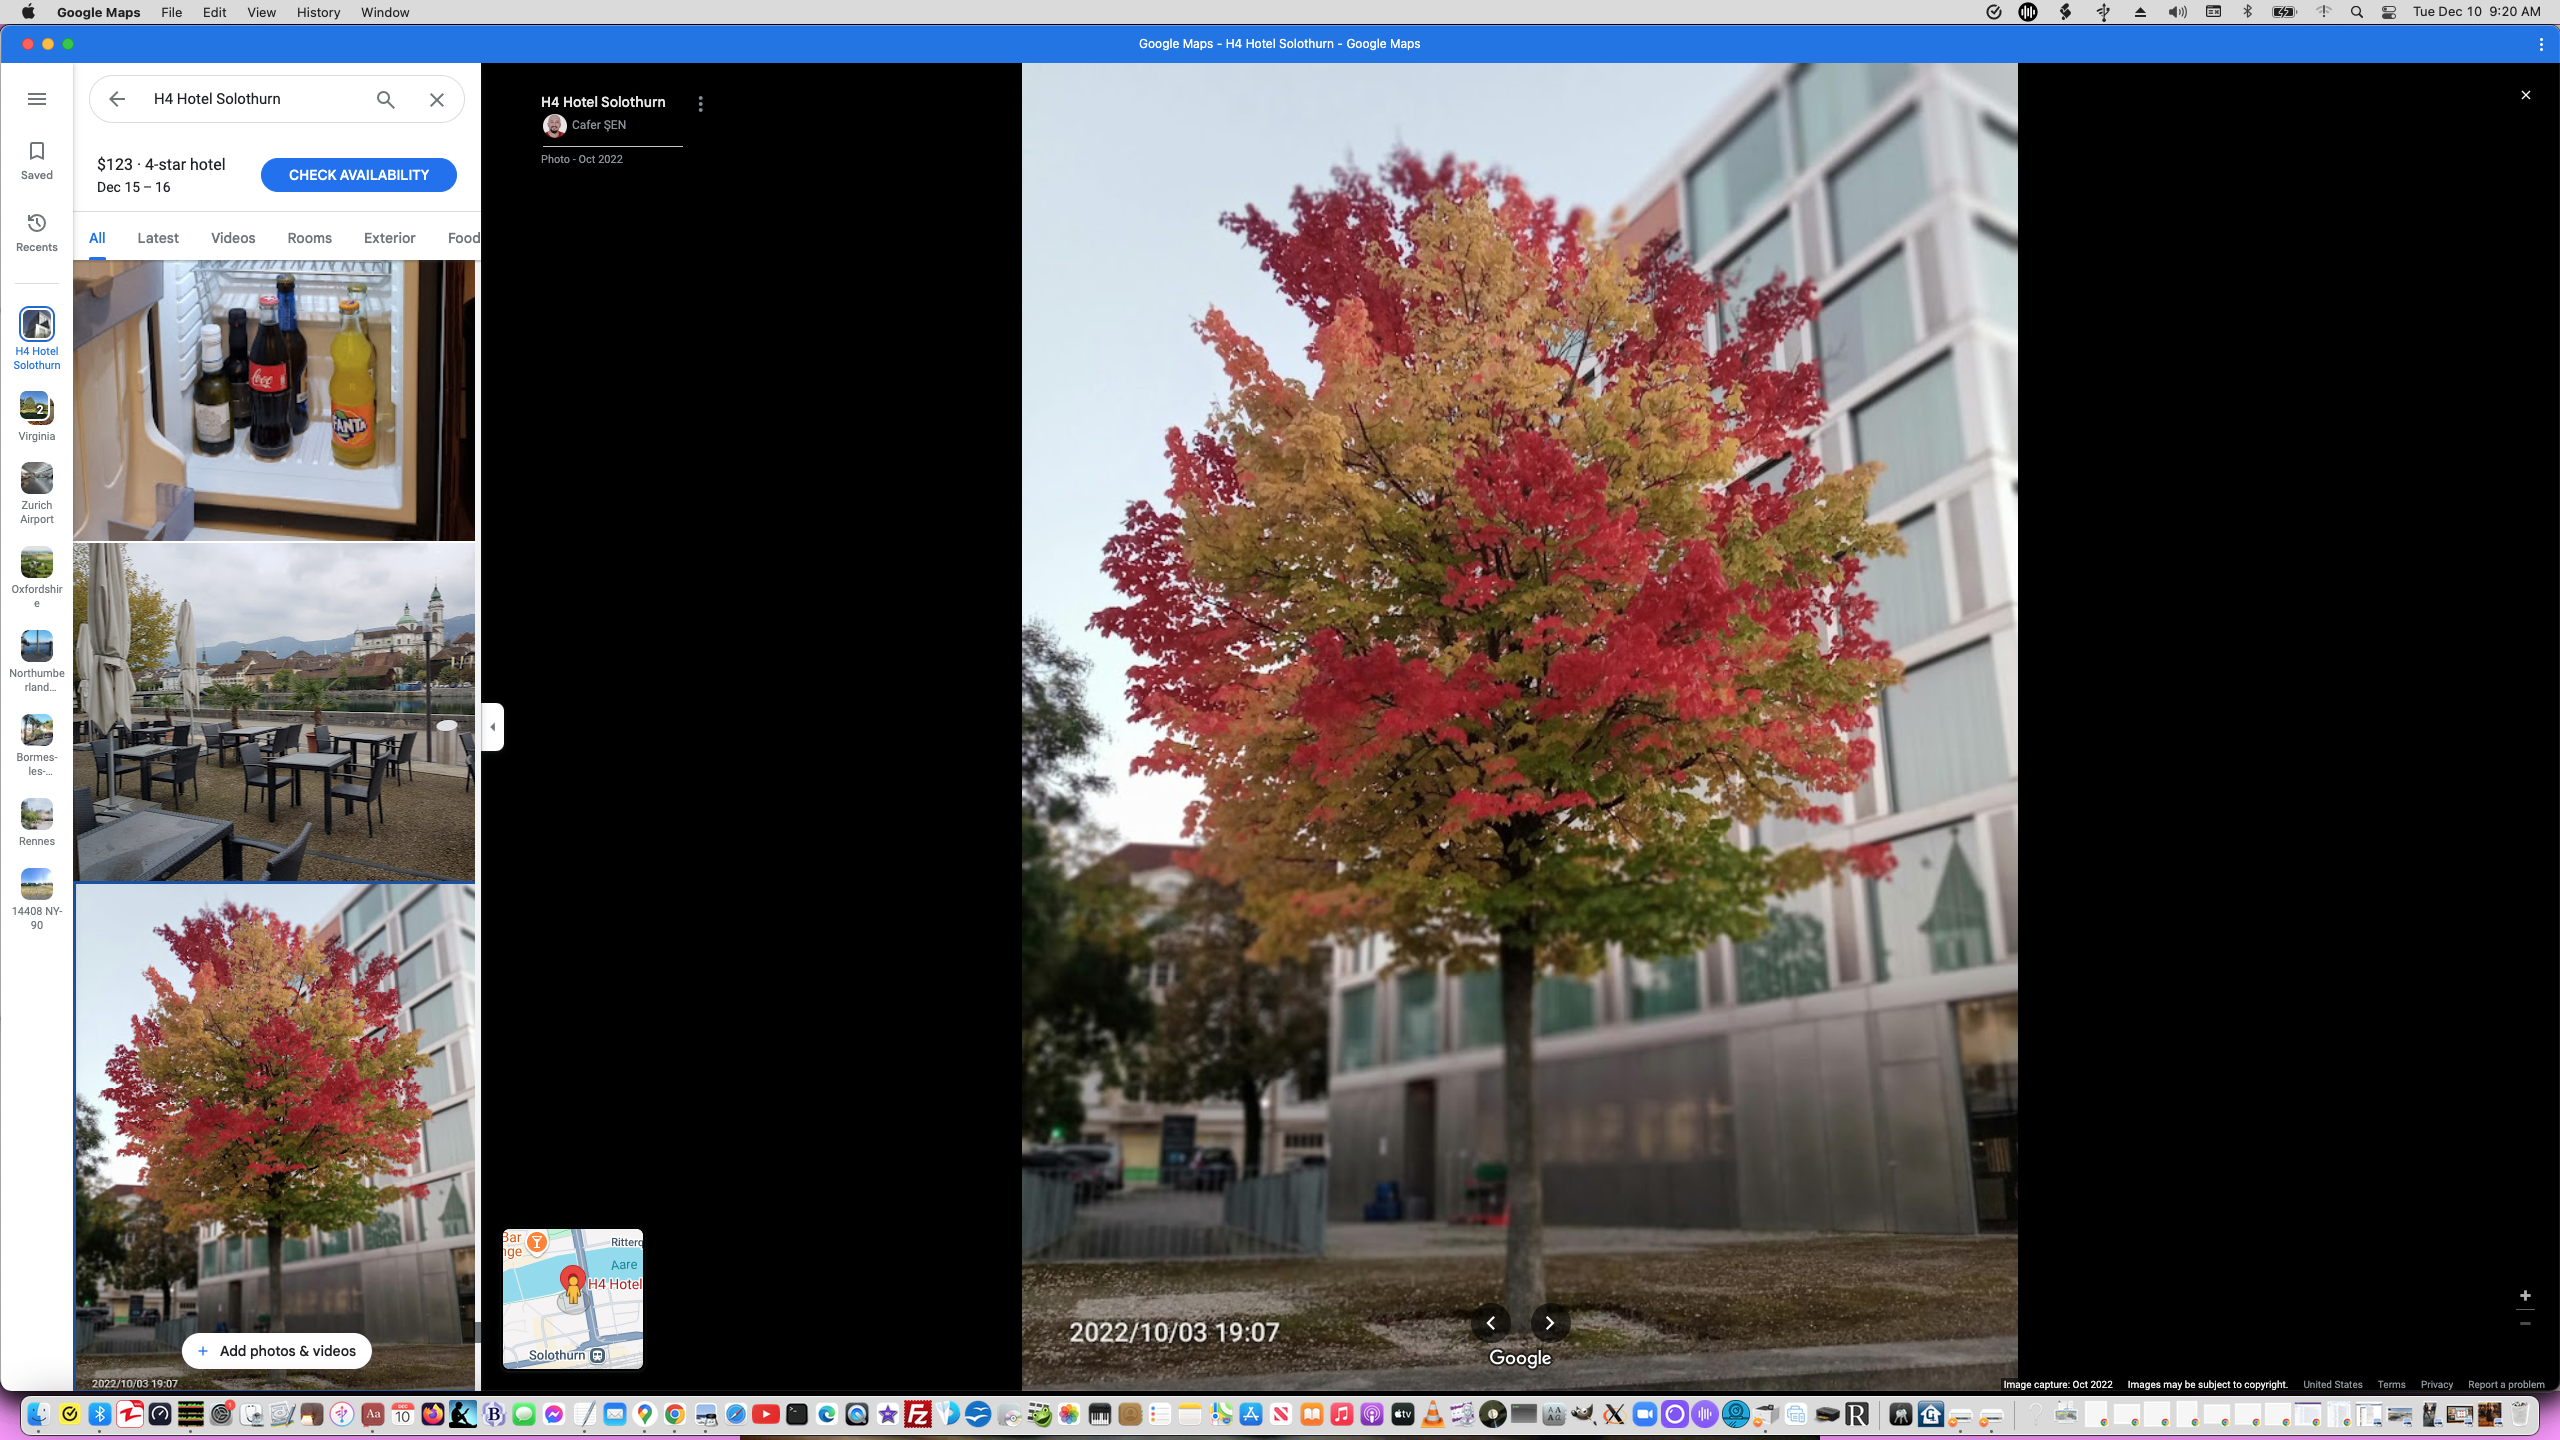Click Add photos & videos button
Screen dimensions: 2560x1440
(x=277, y=1351)
